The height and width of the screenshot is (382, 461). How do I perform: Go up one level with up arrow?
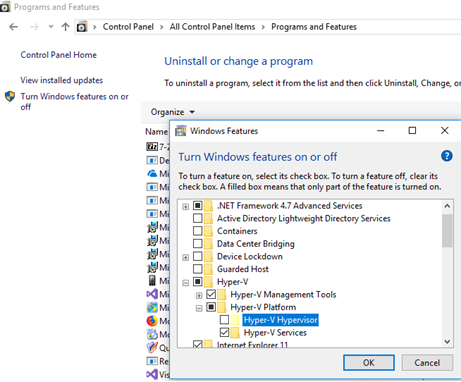pyautogui.click(x=65, y=27)
